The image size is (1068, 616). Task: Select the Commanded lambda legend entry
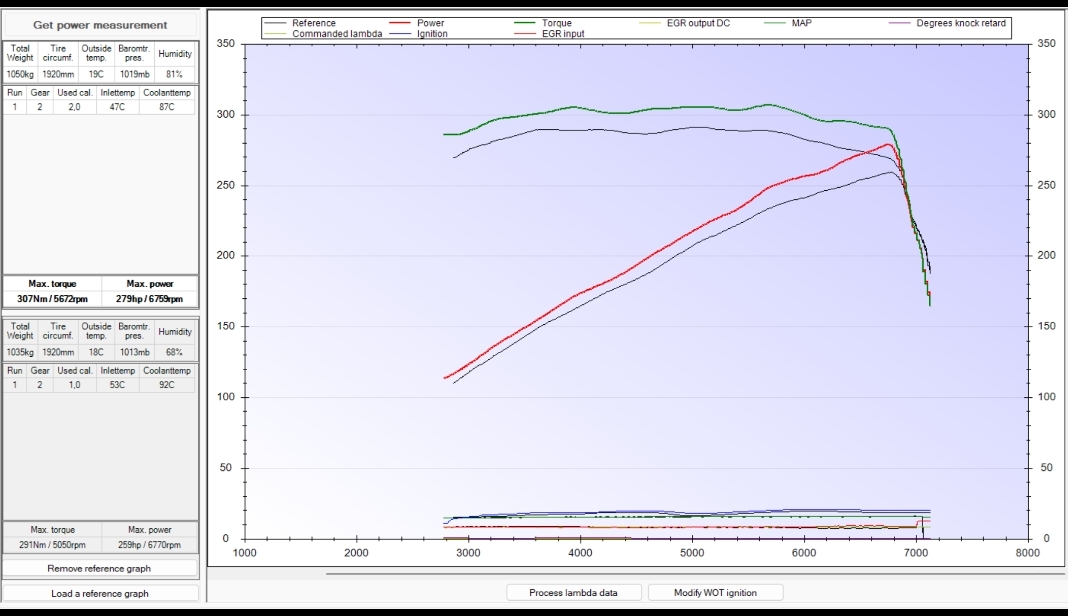coord(336,34)
